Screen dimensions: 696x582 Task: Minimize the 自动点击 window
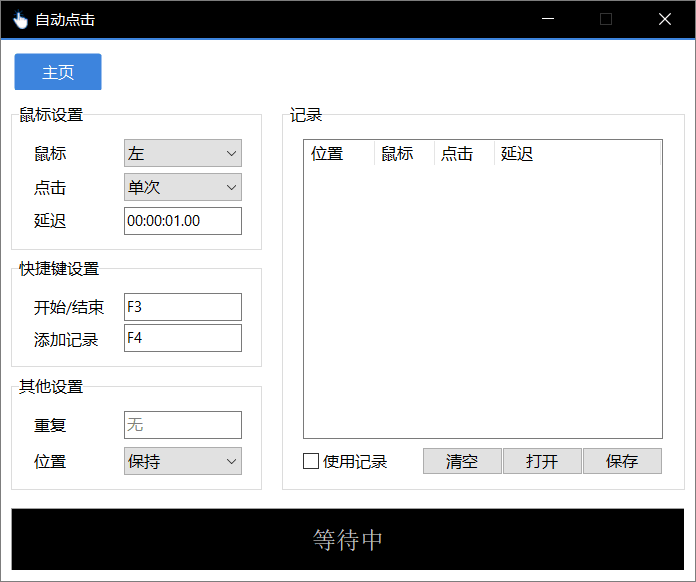[547, 19]
